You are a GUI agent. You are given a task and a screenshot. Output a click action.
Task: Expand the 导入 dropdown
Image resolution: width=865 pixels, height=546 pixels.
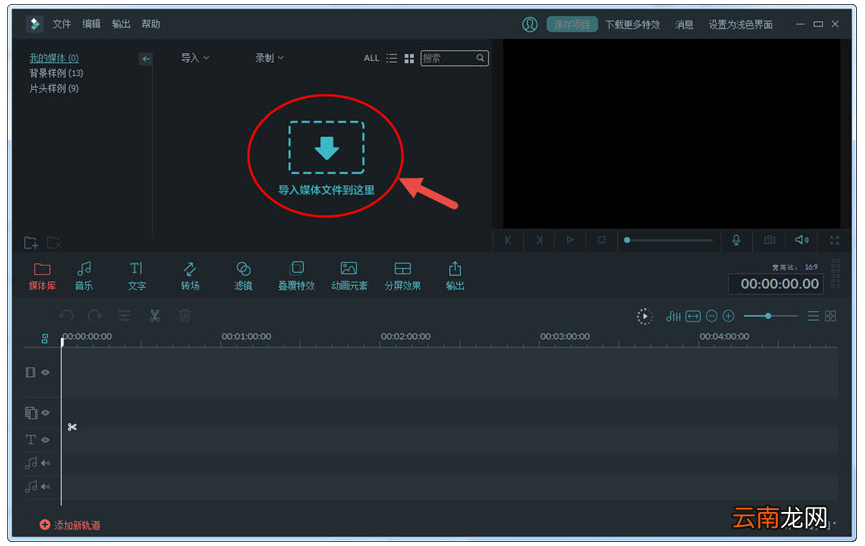(x=195, y=57)
